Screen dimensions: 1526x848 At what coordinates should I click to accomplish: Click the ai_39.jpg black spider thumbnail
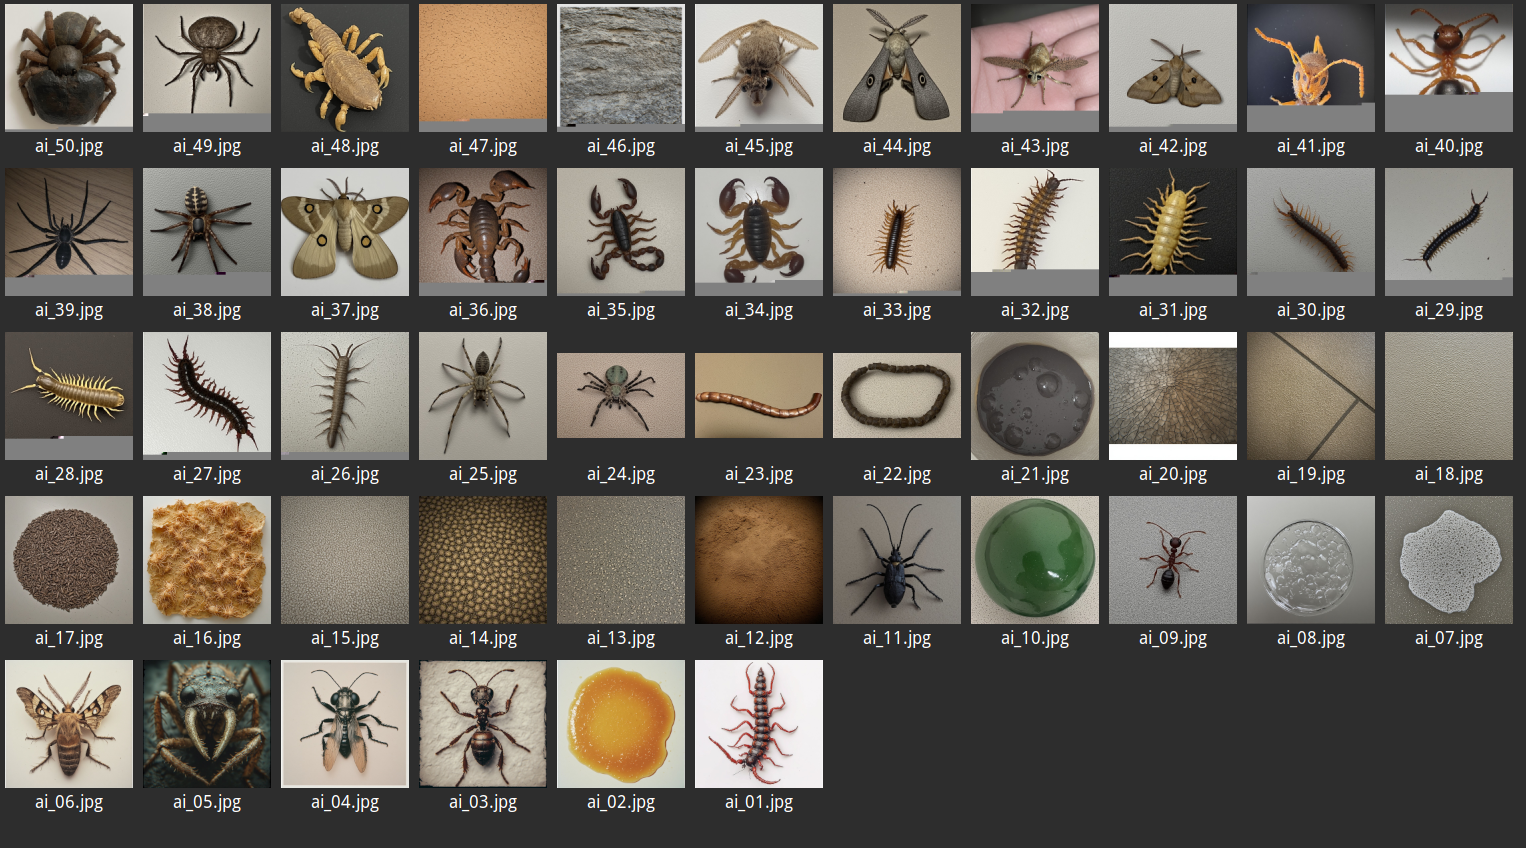tap(69, 232)
